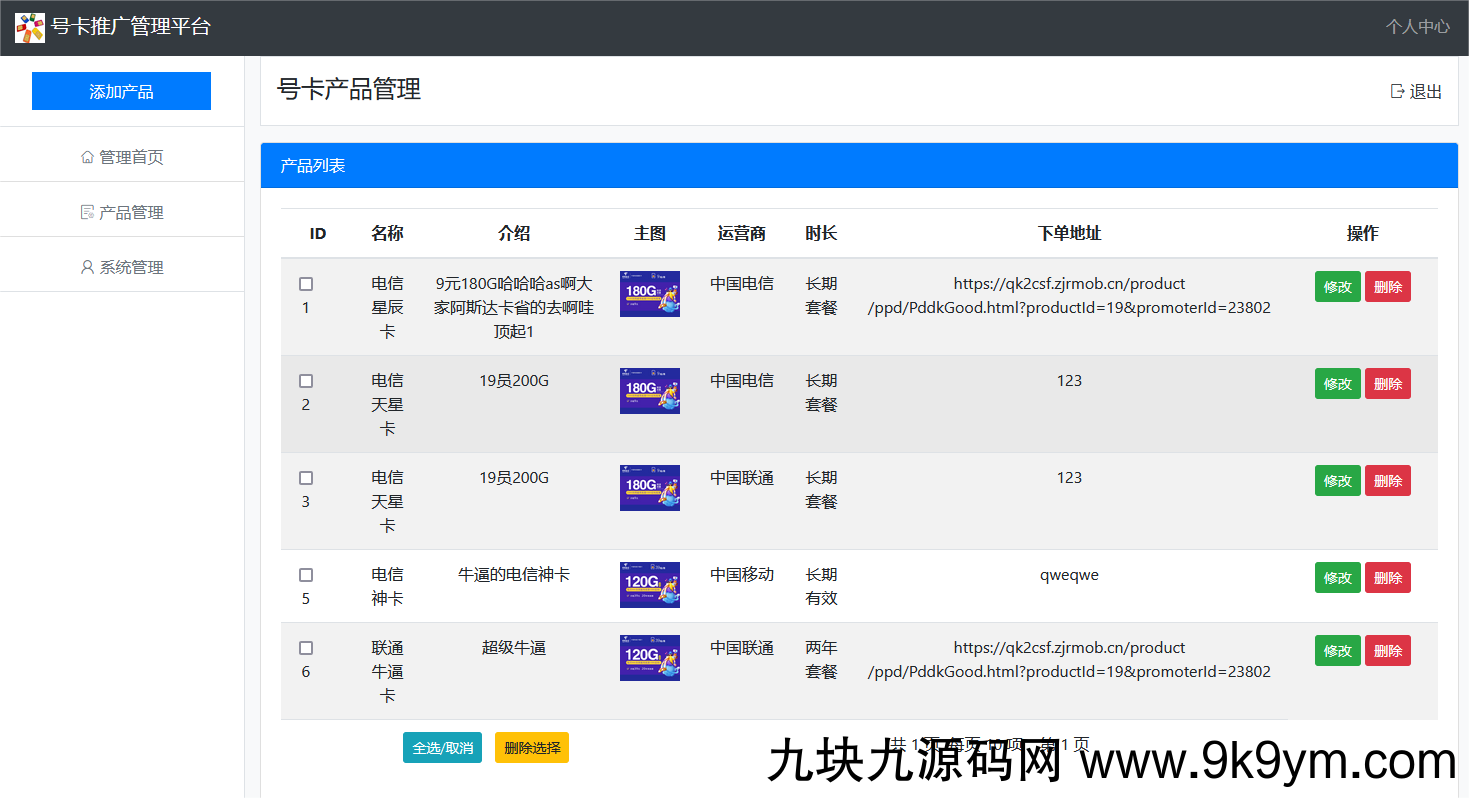
Task: Click the 退出 logout icon
Action: click(x=1397, y=91)
